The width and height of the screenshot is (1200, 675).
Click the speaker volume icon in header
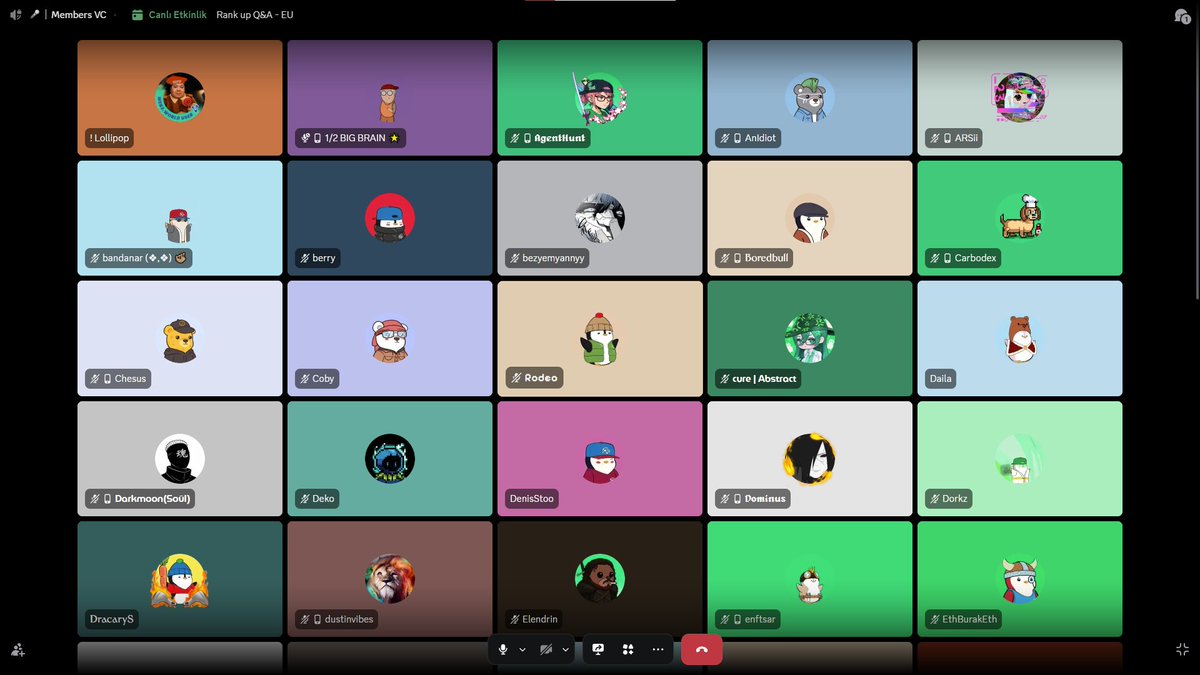click(15, 15)
